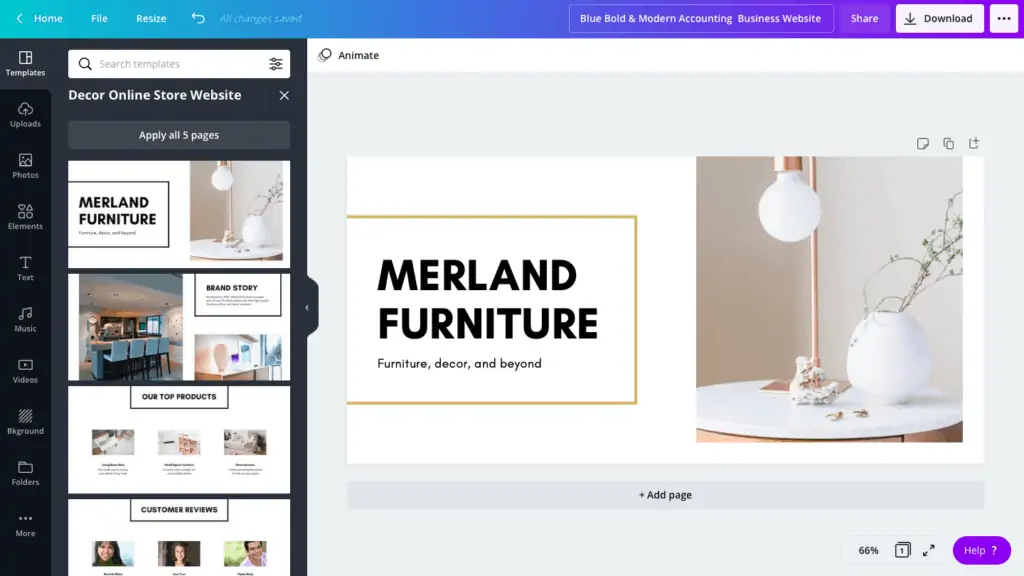Image resolution: width=1024 pixels, height=576 pixels.
Task: Expand the three-dot more options menu
Action: pyautogui.click(x=1003, y=18)
